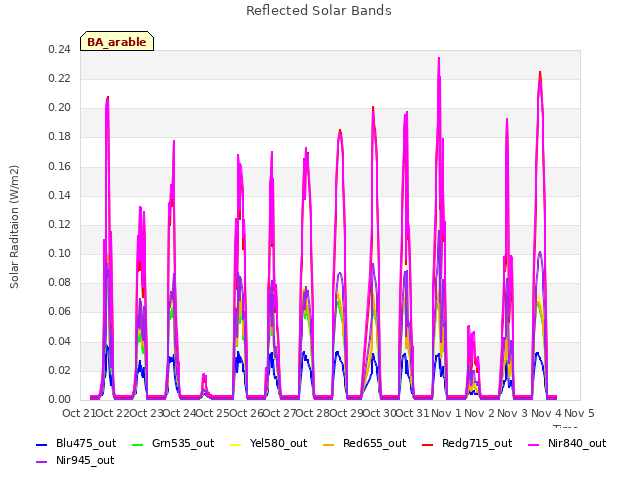Click the Reflected Solar Bands chart title
Image resolution: width=640 pixels, height=480 pixels.
(x=319, y=11)
